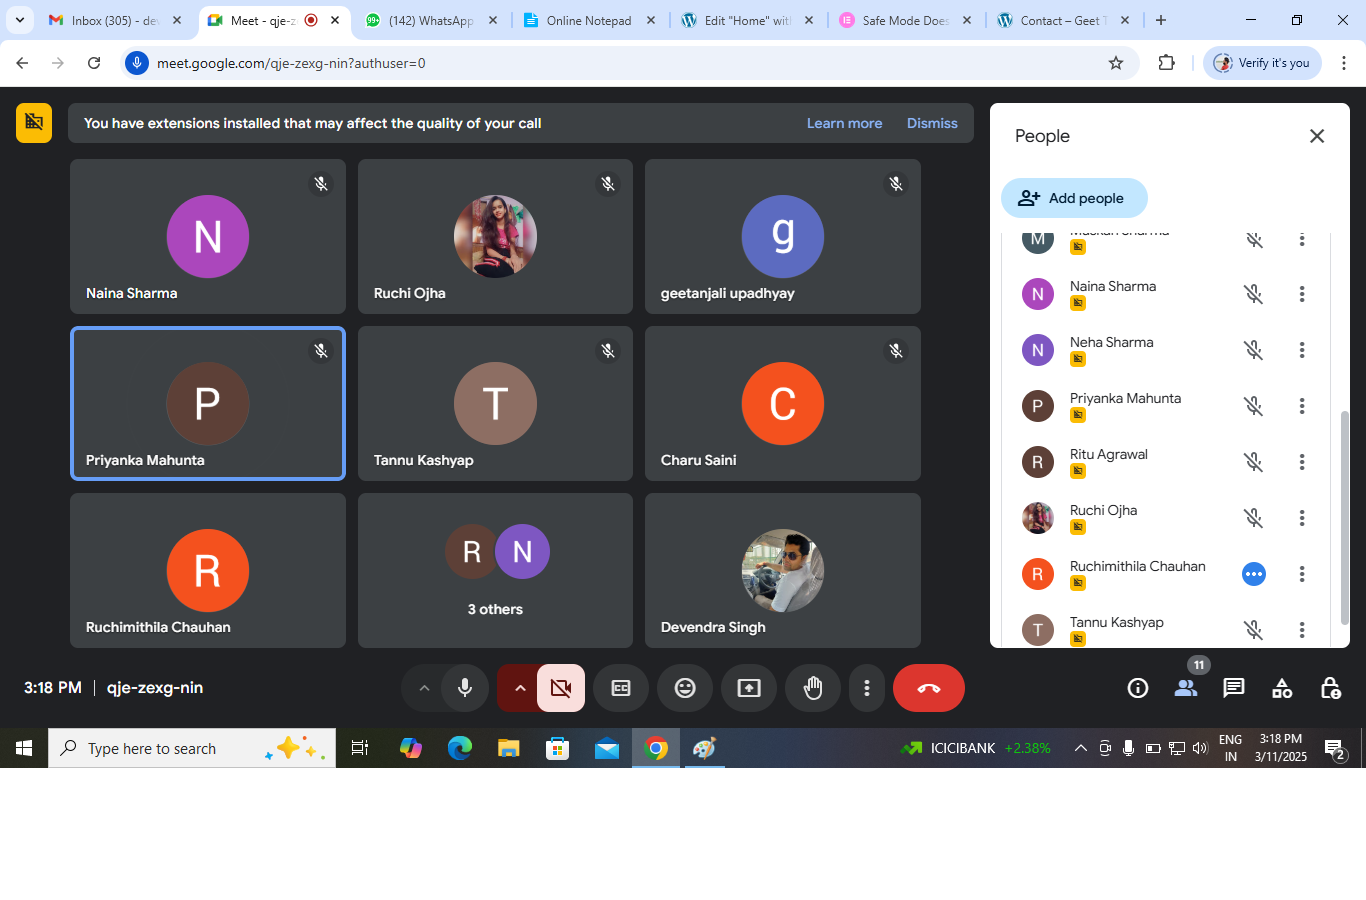The image size is (1366, 900).
Task: Mute Ruchi Ojha in People list
Action: coord(1254,518)
